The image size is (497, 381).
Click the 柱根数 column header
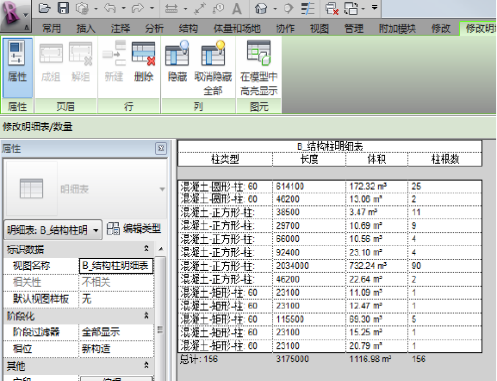point(445,159)
